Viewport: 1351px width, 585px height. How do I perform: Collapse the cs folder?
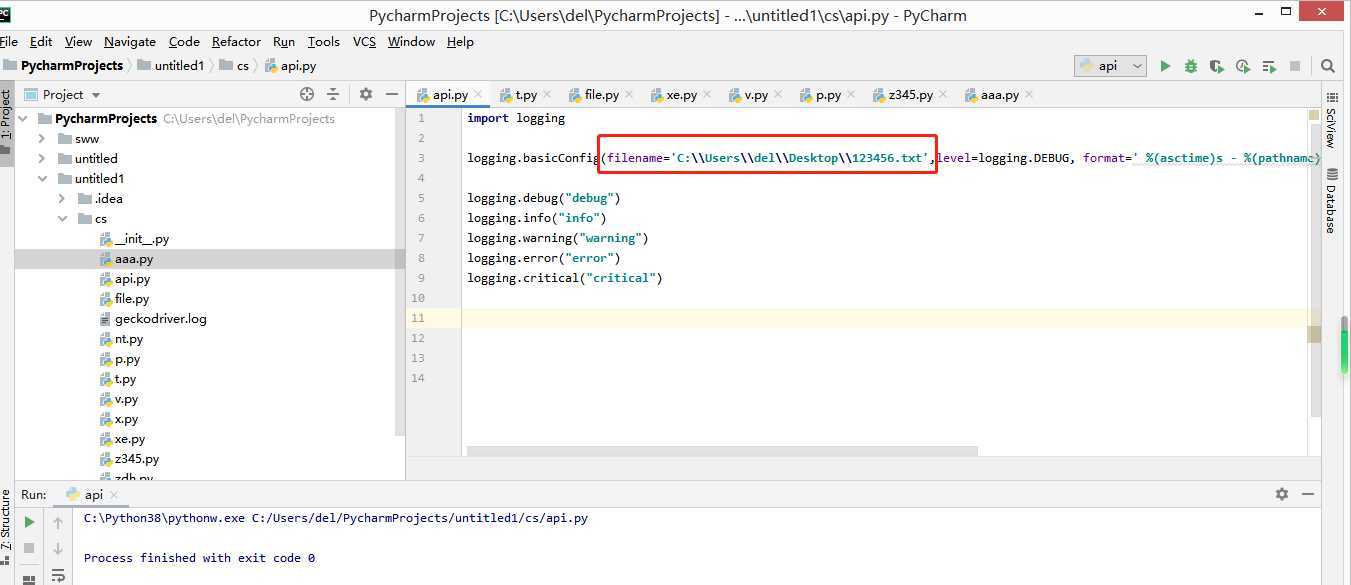tap(62, 218)
